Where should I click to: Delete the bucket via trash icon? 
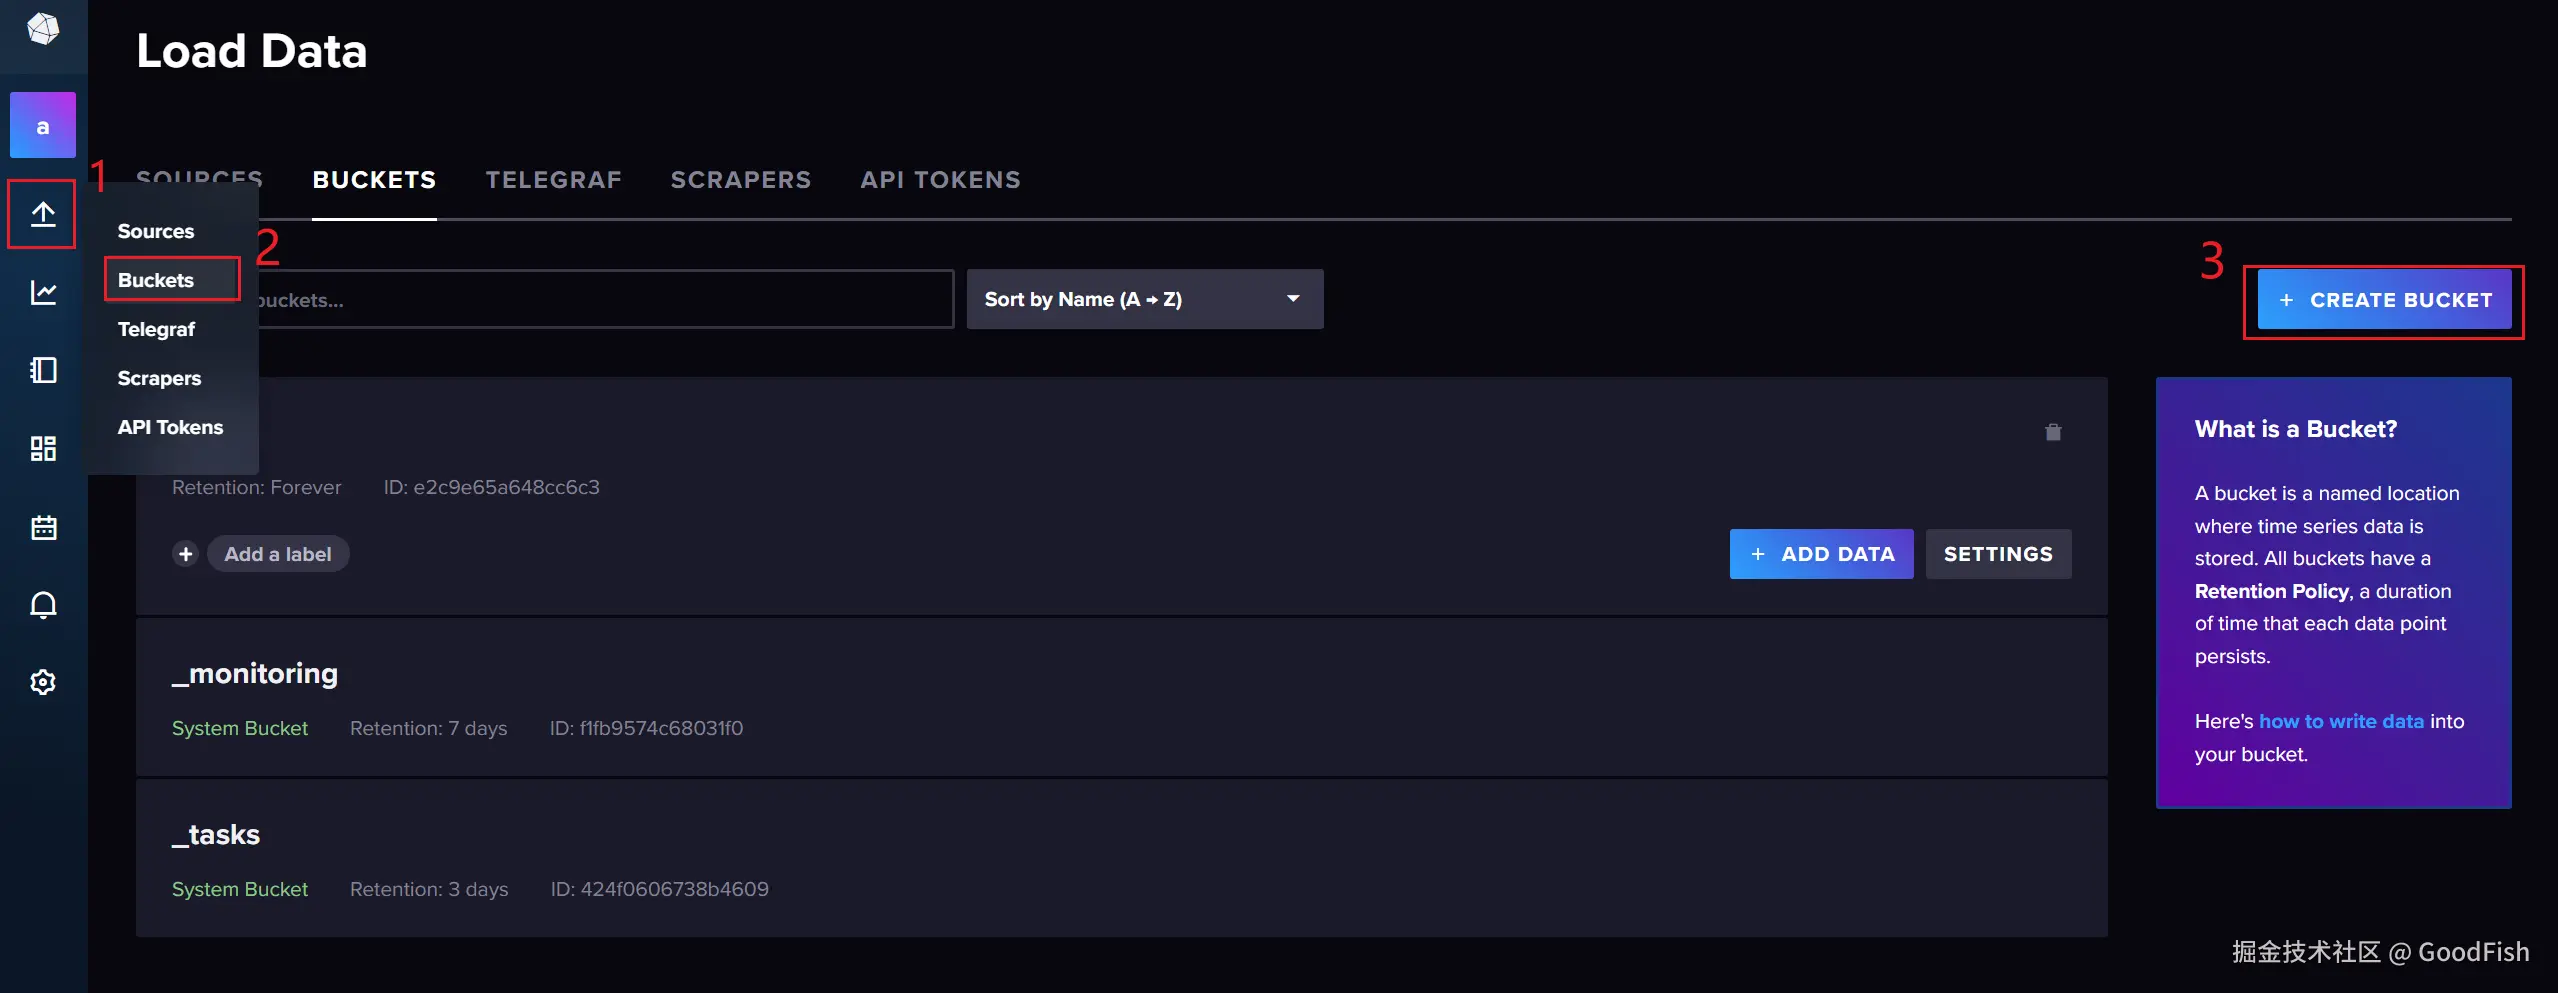pos(2053,432)
